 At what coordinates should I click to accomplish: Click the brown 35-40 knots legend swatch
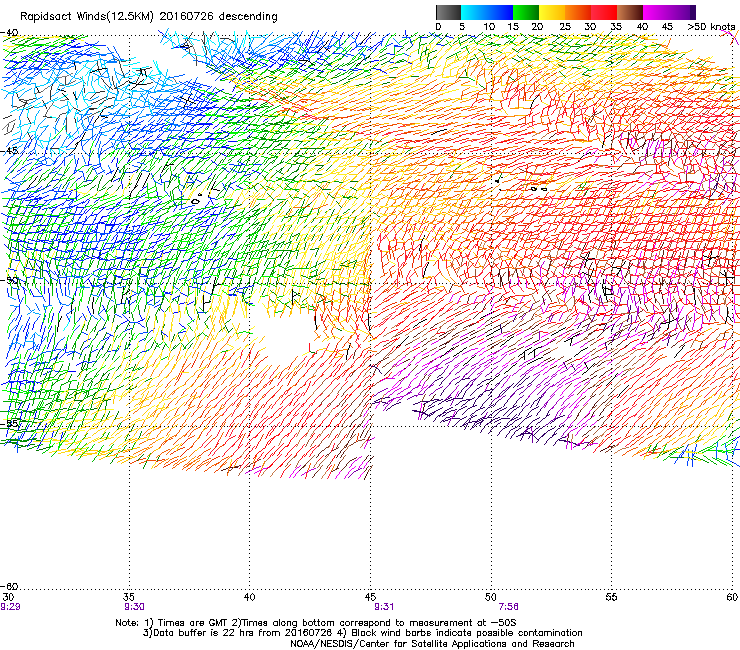pos(630,12)
